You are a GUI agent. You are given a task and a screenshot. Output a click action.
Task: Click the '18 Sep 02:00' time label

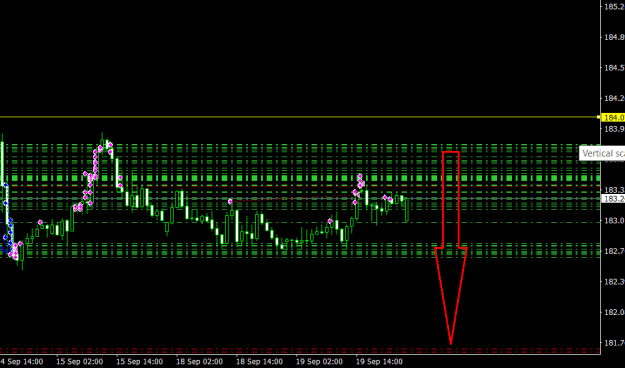pyautogui.click(x=199, y=362)
